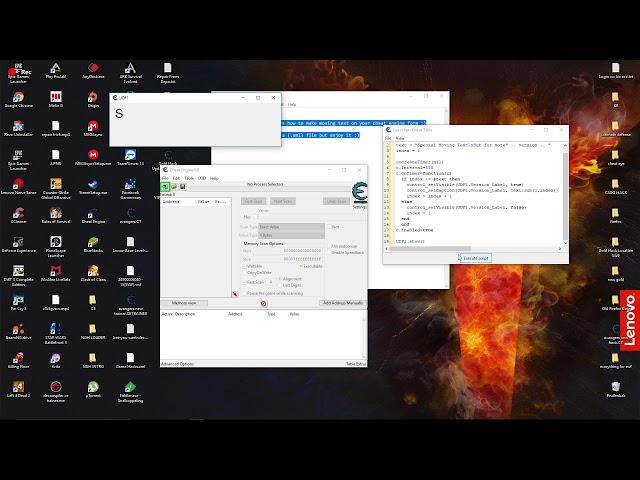The width and height of the screenshot is (640, 480).
Task: Click the green open process icon in Cheat Engine
Action: click(165, 187)
